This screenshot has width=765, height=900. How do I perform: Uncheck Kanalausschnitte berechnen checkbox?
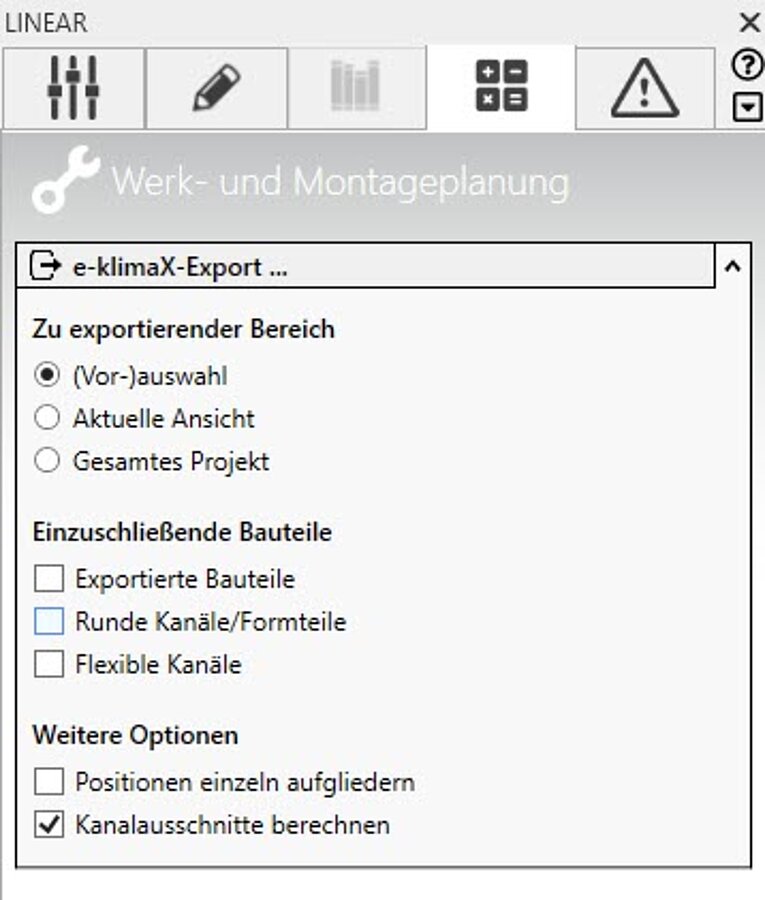click(x=49, y=825)
